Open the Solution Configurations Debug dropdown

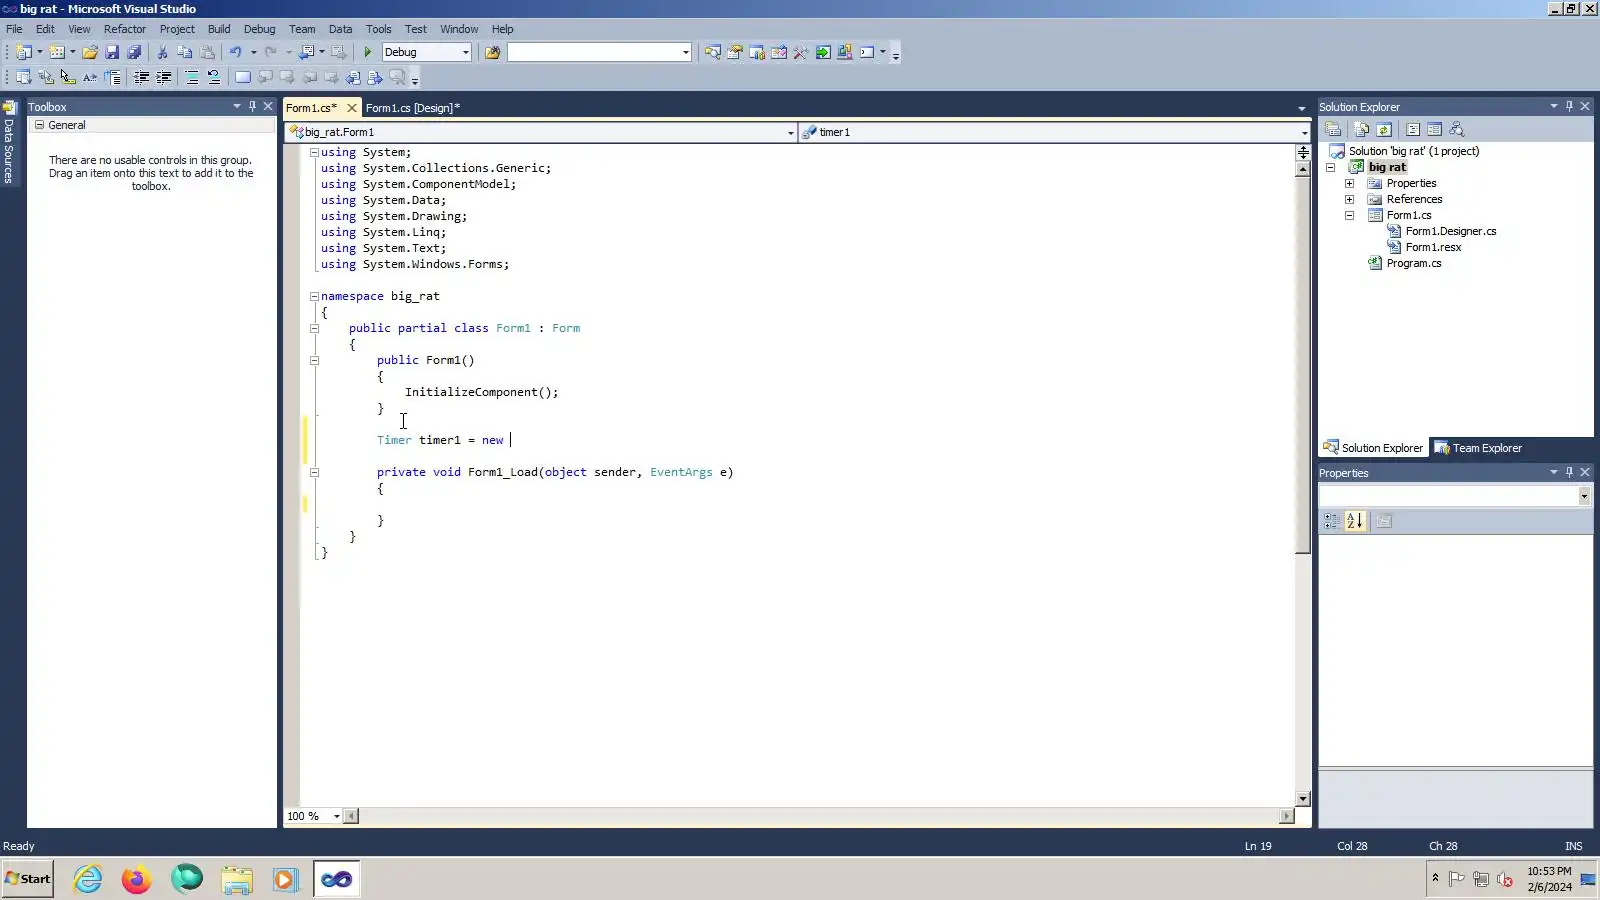[465, 52]
